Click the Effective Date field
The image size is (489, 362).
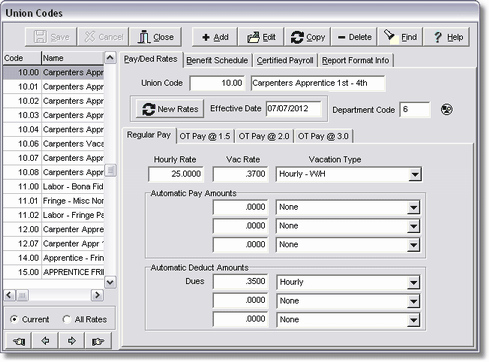294,109
